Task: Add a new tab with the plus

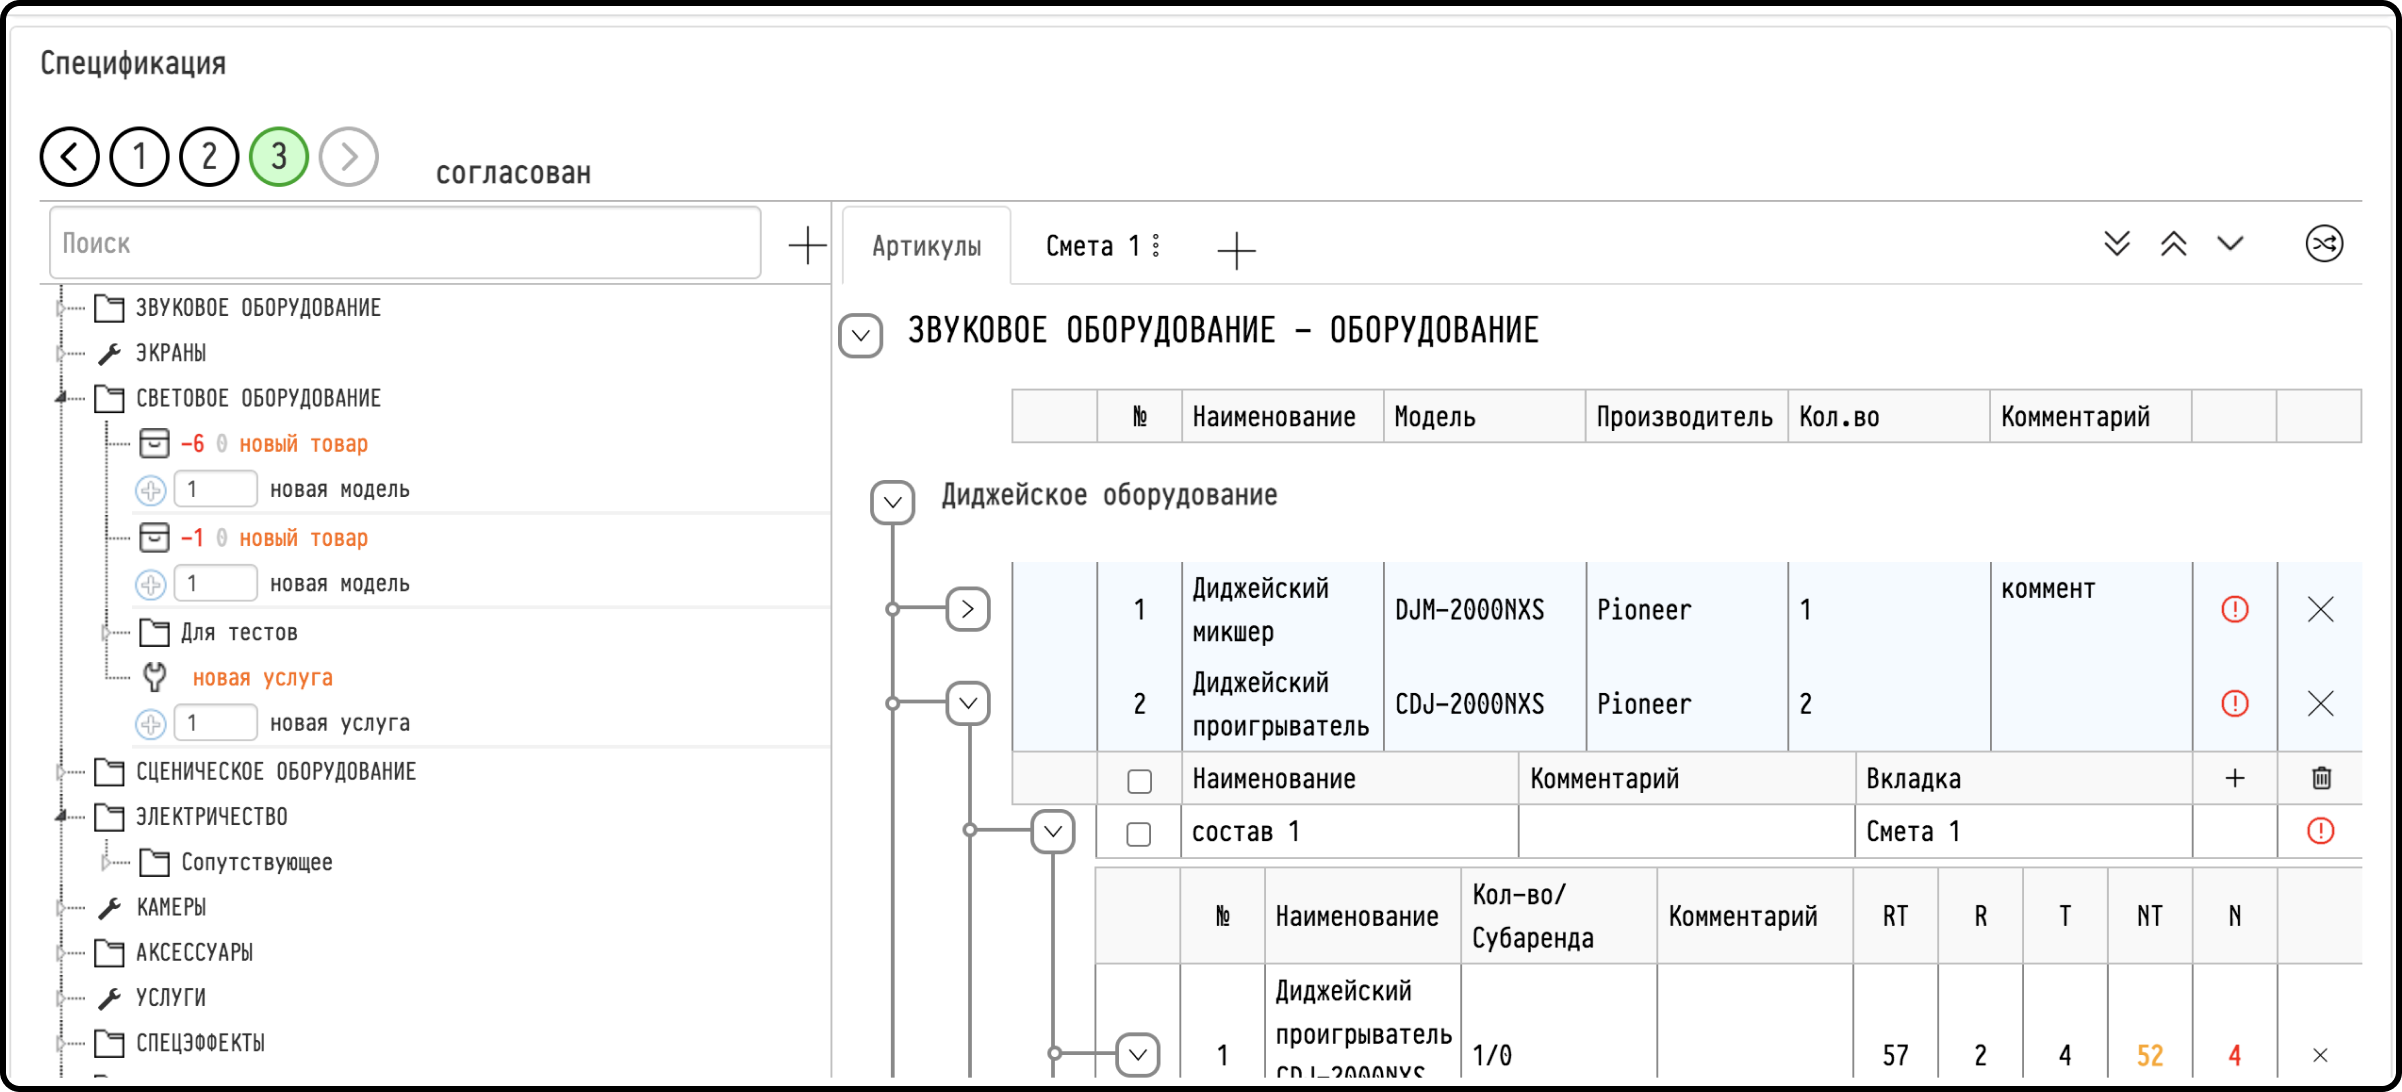Action: pyautogui.click(x=1236, y=250)
